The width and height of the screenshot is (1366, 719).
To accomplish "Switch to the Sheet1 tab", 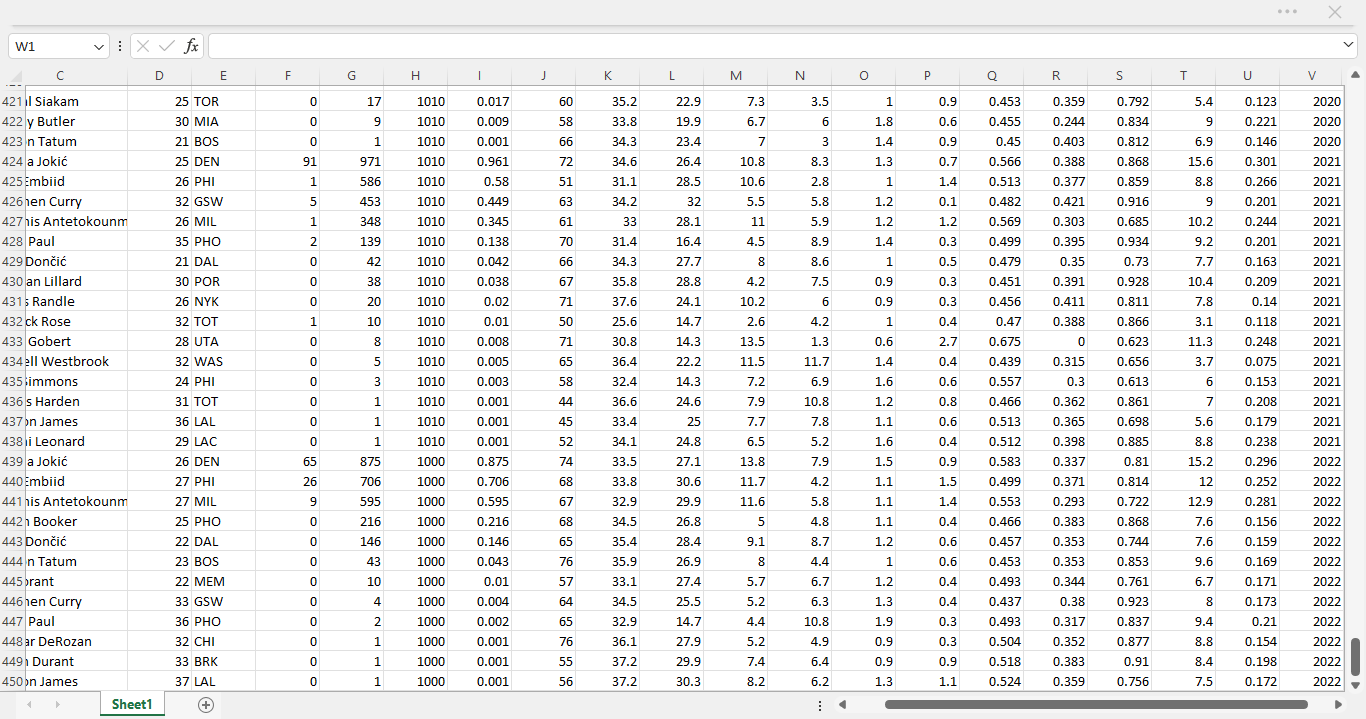I will coord(132,705).
